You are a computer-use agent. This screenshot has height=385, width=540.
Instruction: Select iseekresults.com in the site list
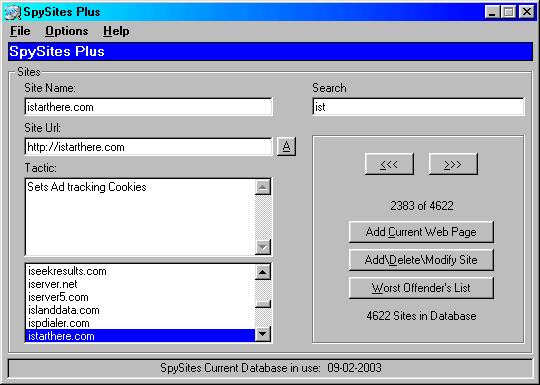click(141, 271)
